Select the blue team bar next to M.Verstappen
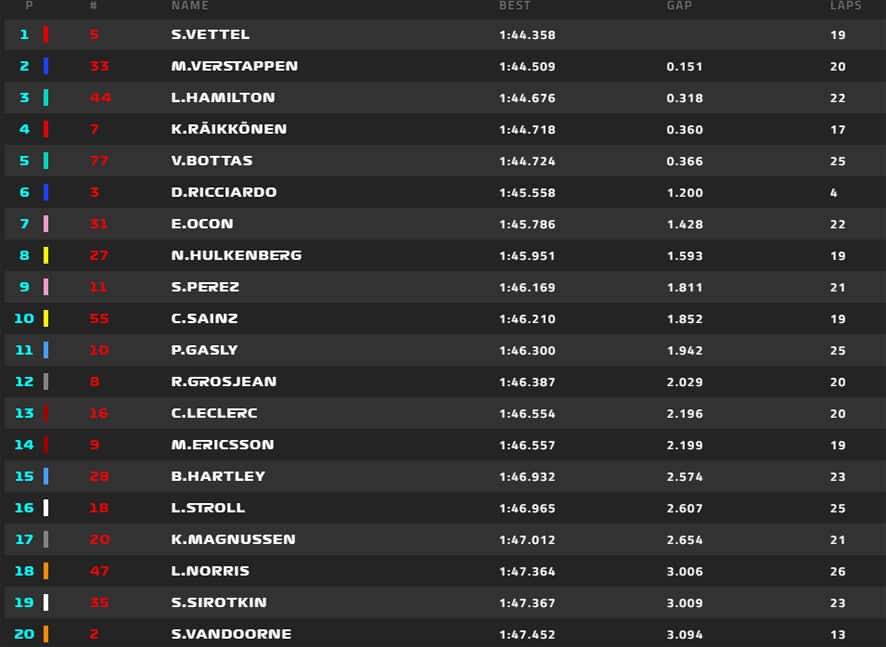 [46, 66]
